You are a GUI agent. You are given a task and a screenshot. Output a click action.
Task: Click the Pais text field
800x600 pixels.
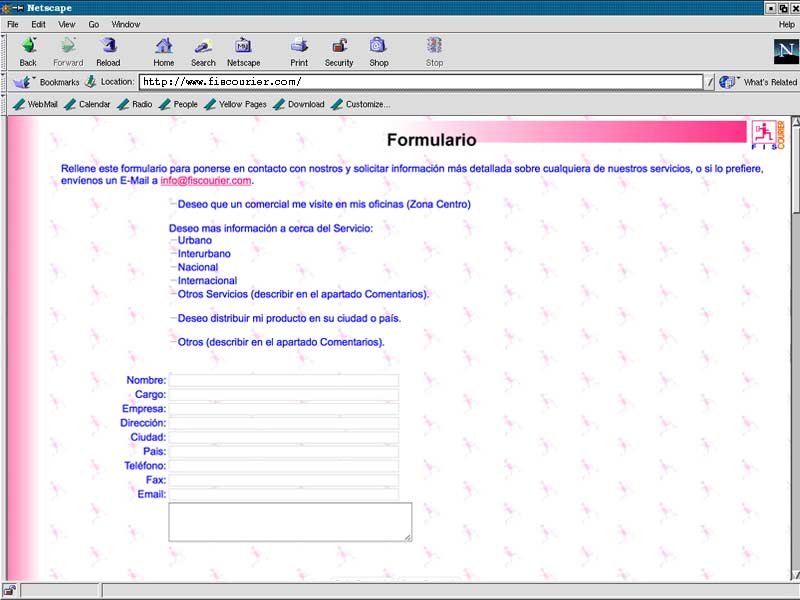click(x=284, y=452)
